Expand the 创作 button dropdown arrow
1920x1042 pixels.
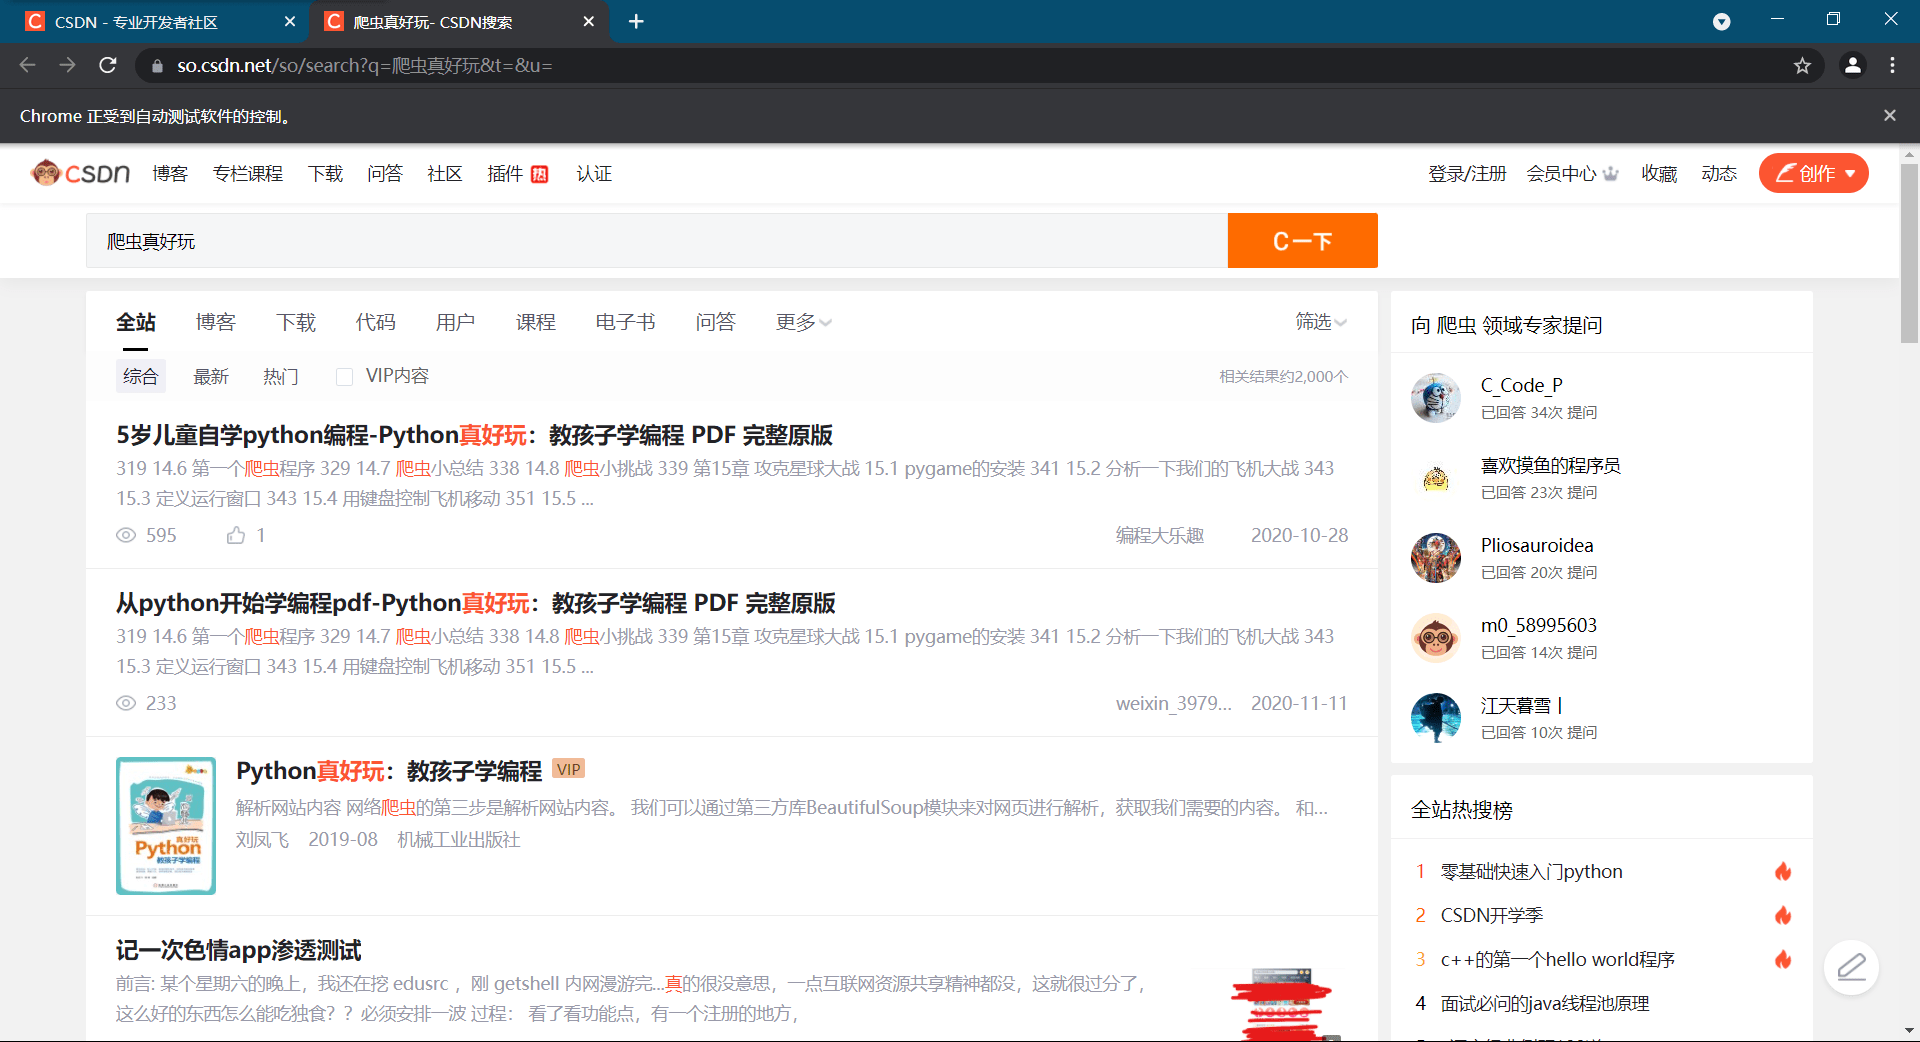coord(1850,174)
